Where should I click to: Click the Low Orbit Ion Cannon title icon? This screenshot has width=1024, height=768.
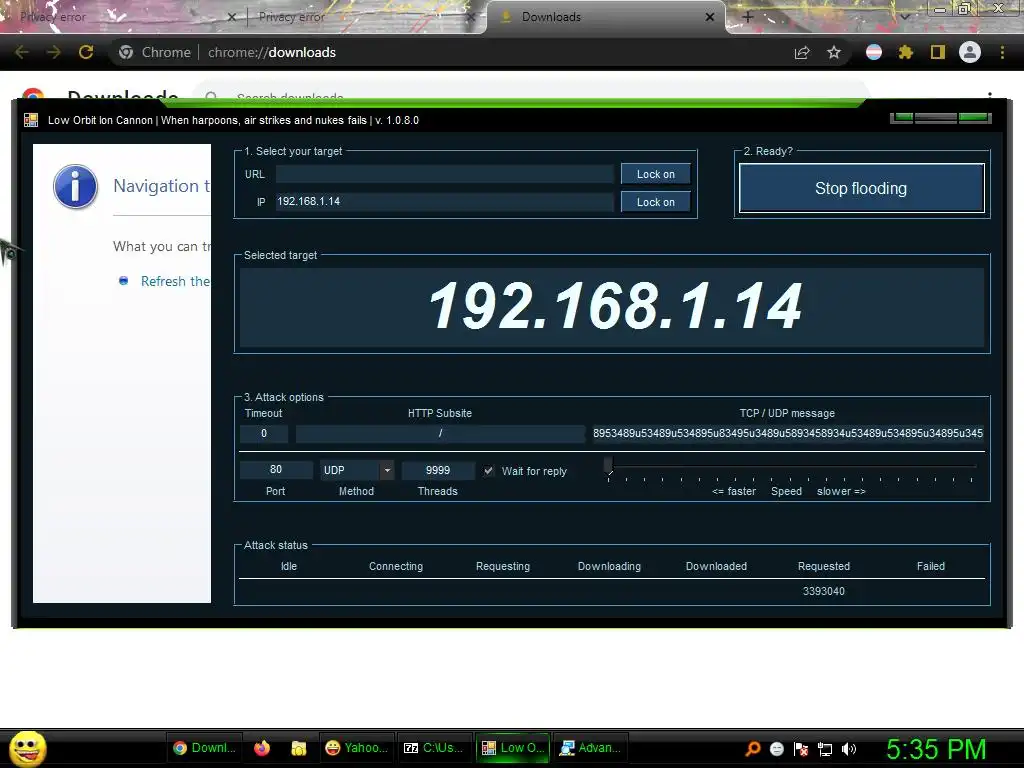point(31,120)
